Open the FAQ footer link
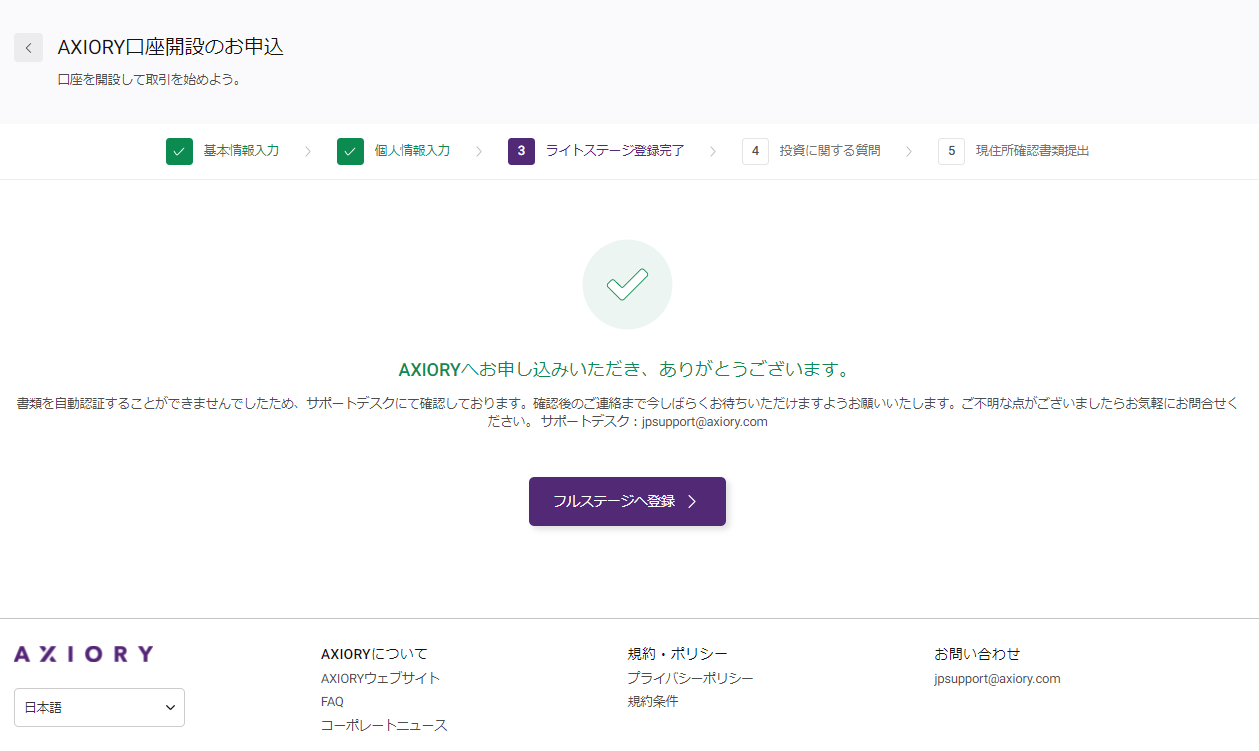Screen dimensions: 1259x751 (x=332, y=702)
